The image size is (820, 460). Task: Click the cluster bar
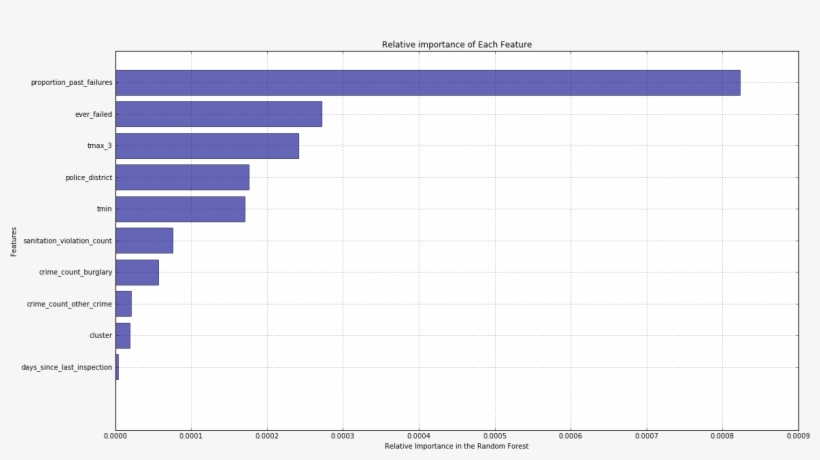tap(123, 335)
